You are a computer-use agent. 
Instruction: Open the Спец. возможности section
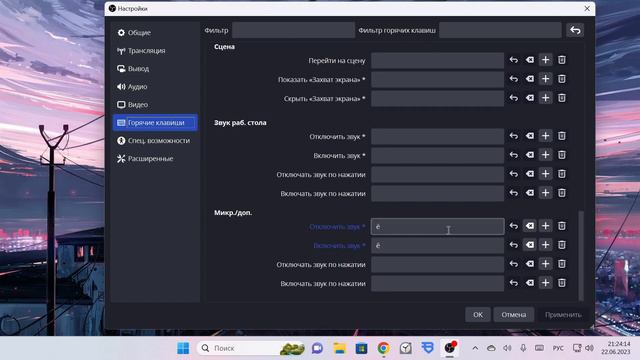(x=155, y=140)
